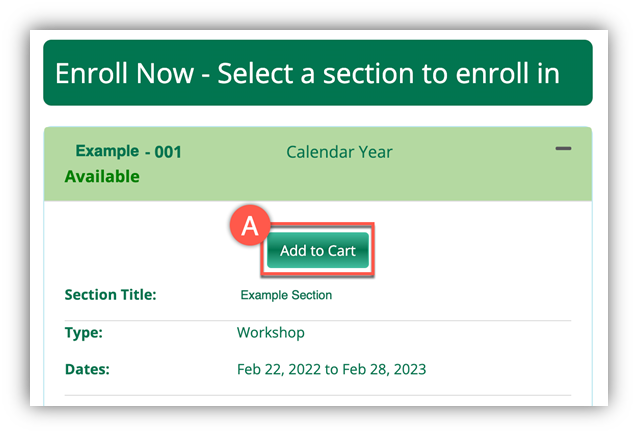Image resolution: width=638 pixels, height=436 pixels.
Task: Click the word "to" between the dates
Action: point(331,369)
